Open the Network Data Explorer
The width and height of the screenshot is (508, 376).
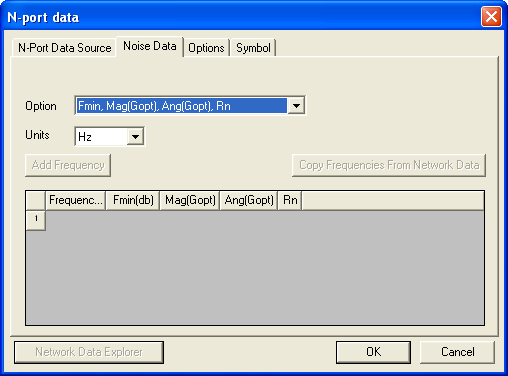tap(89, 352)
